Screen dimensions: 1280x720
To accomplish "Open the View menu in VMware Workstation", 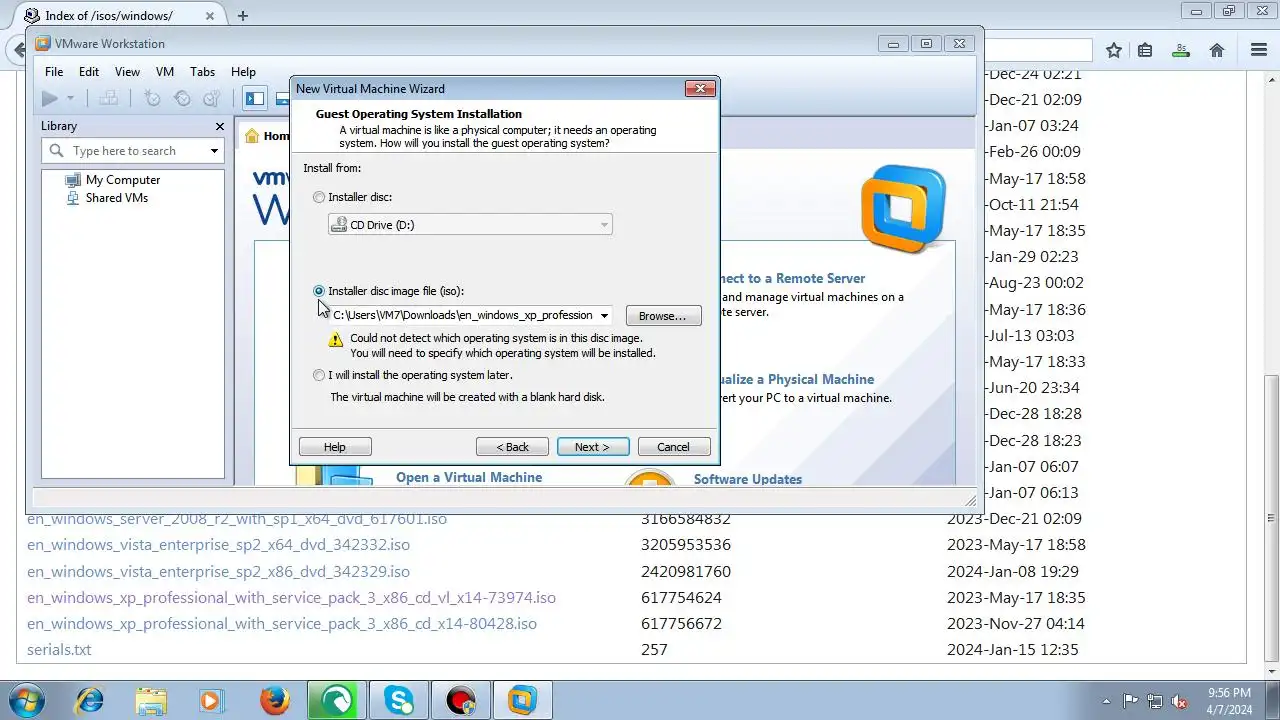I will click(x=127, y=72).
